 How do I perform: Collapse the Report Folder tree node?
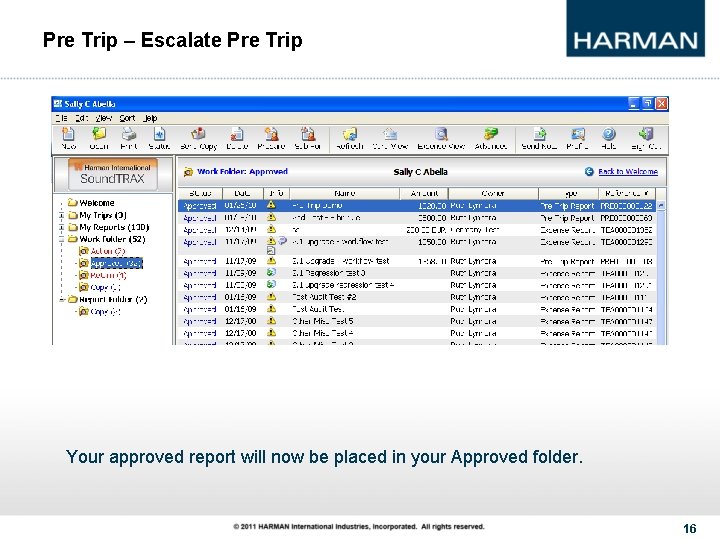(62, 299)
